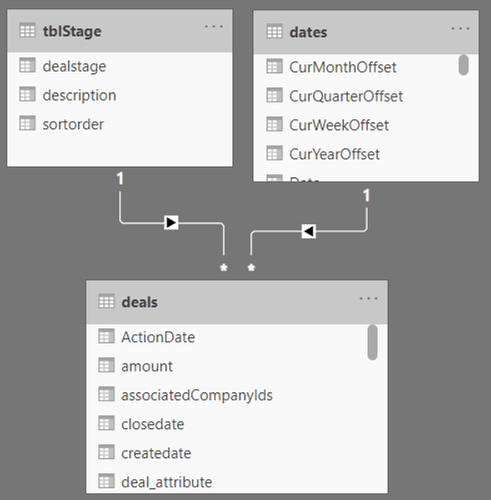491x500 pixels.
Task: Open the dates table options ellipsis
Action: pos(460,28)
